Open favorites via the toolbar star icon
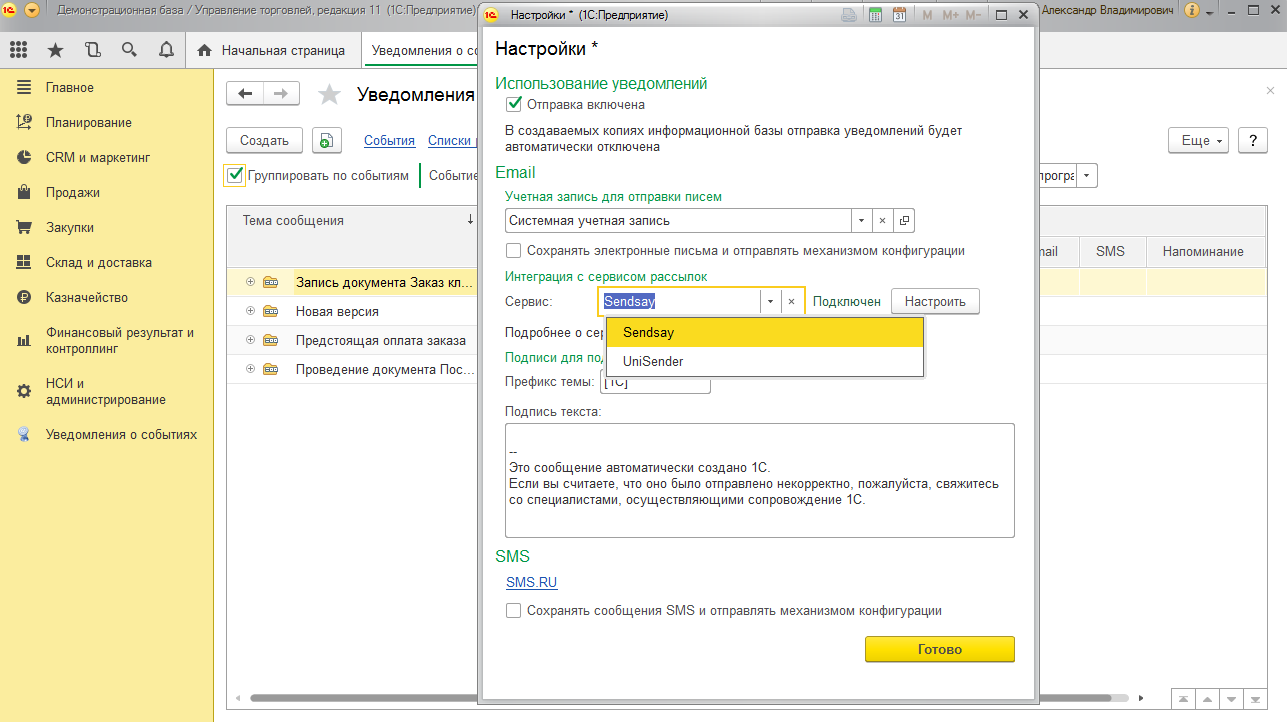The width and height of the screenshot is (1287, 722). click(55, 50)
